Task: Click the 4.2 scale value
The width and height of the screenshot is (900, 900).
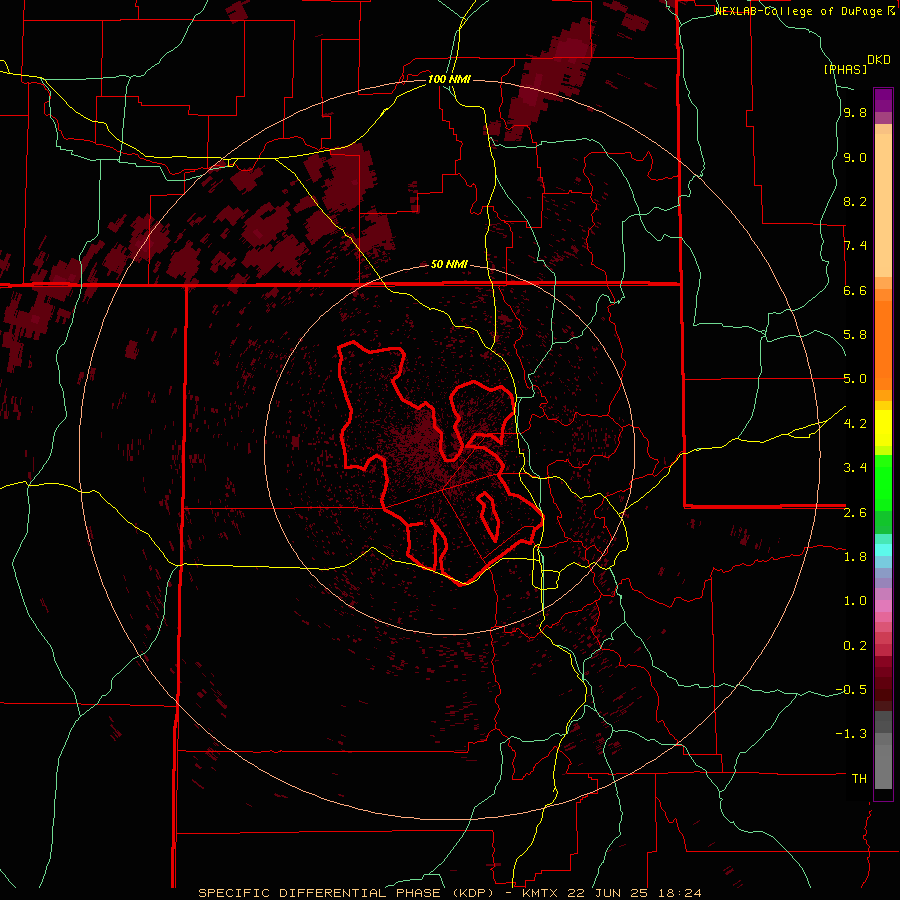Action: point(855,424)
